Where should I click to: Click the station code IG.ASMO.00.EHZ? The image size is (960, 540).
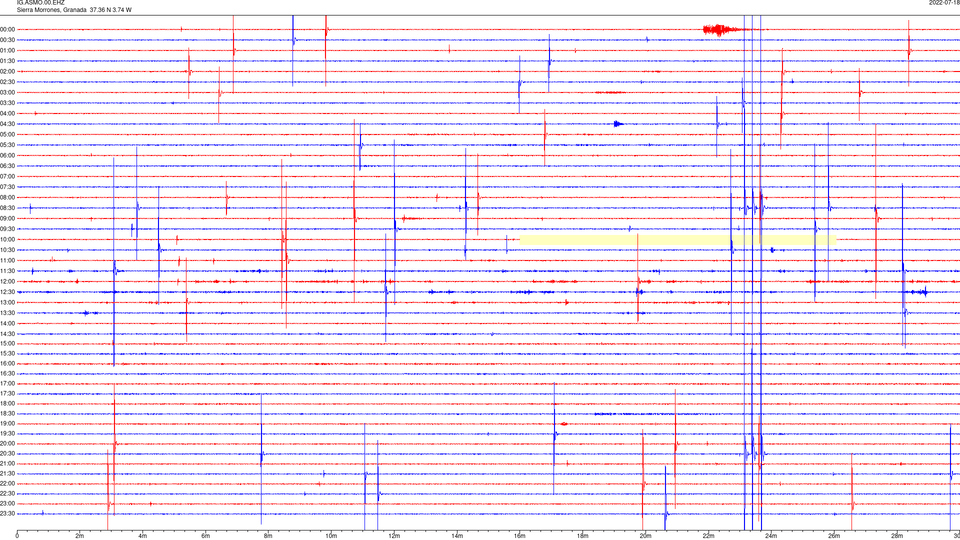pyautogui.click(x=40, y=3)
